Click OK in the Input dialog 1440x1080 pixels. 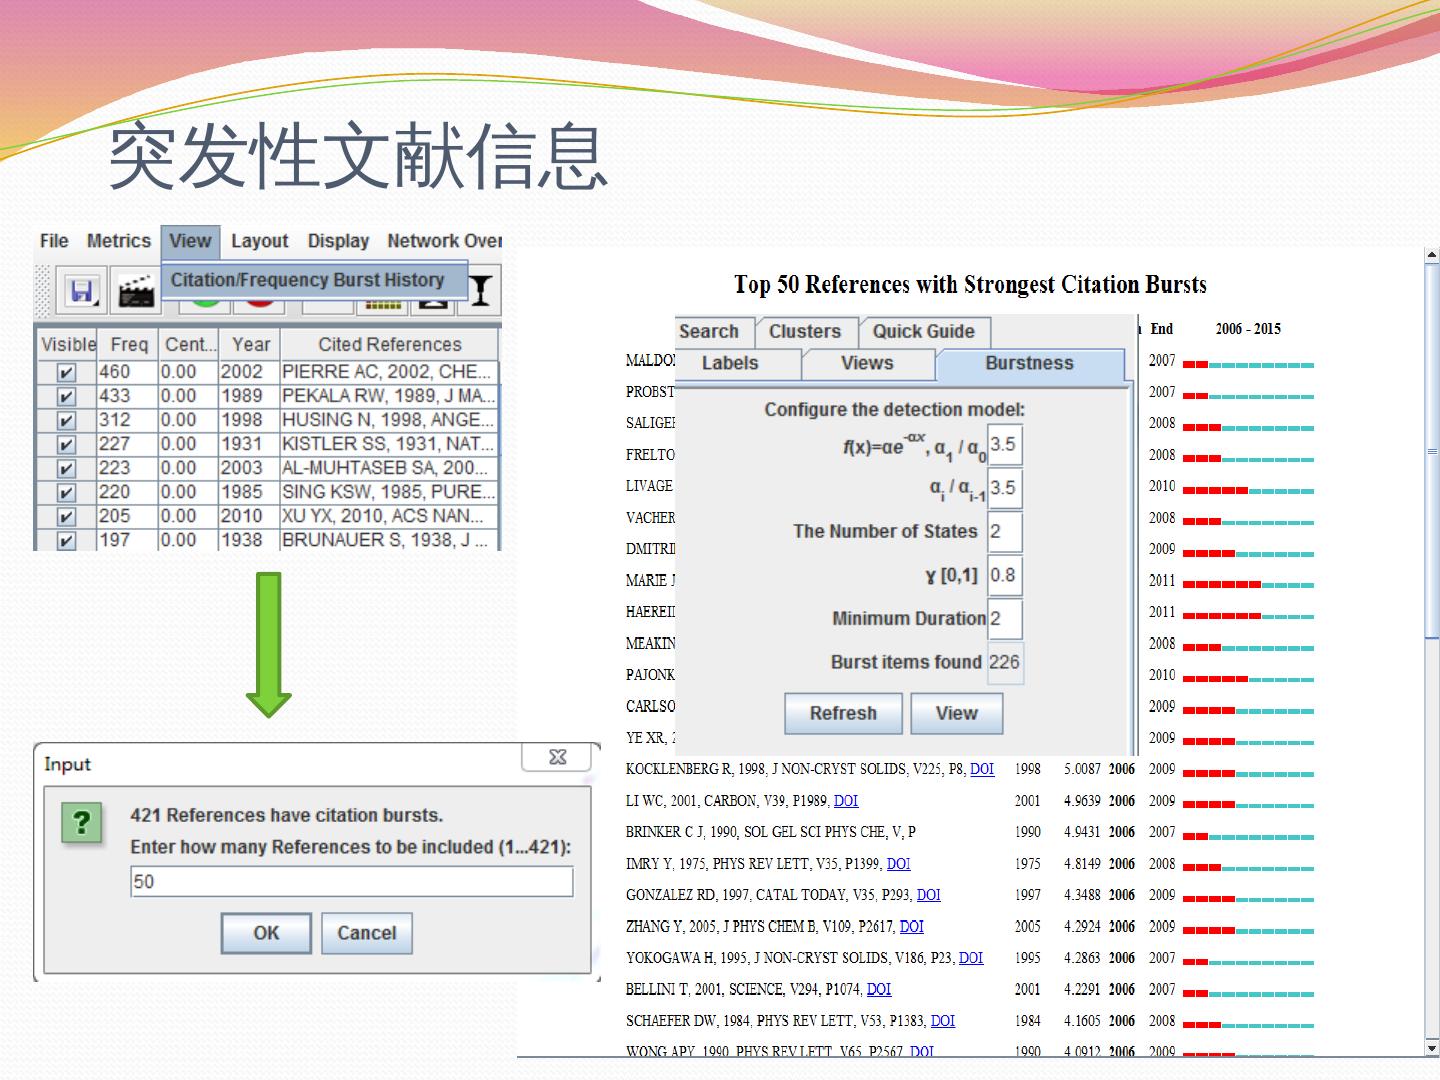(x=266, y=933)
